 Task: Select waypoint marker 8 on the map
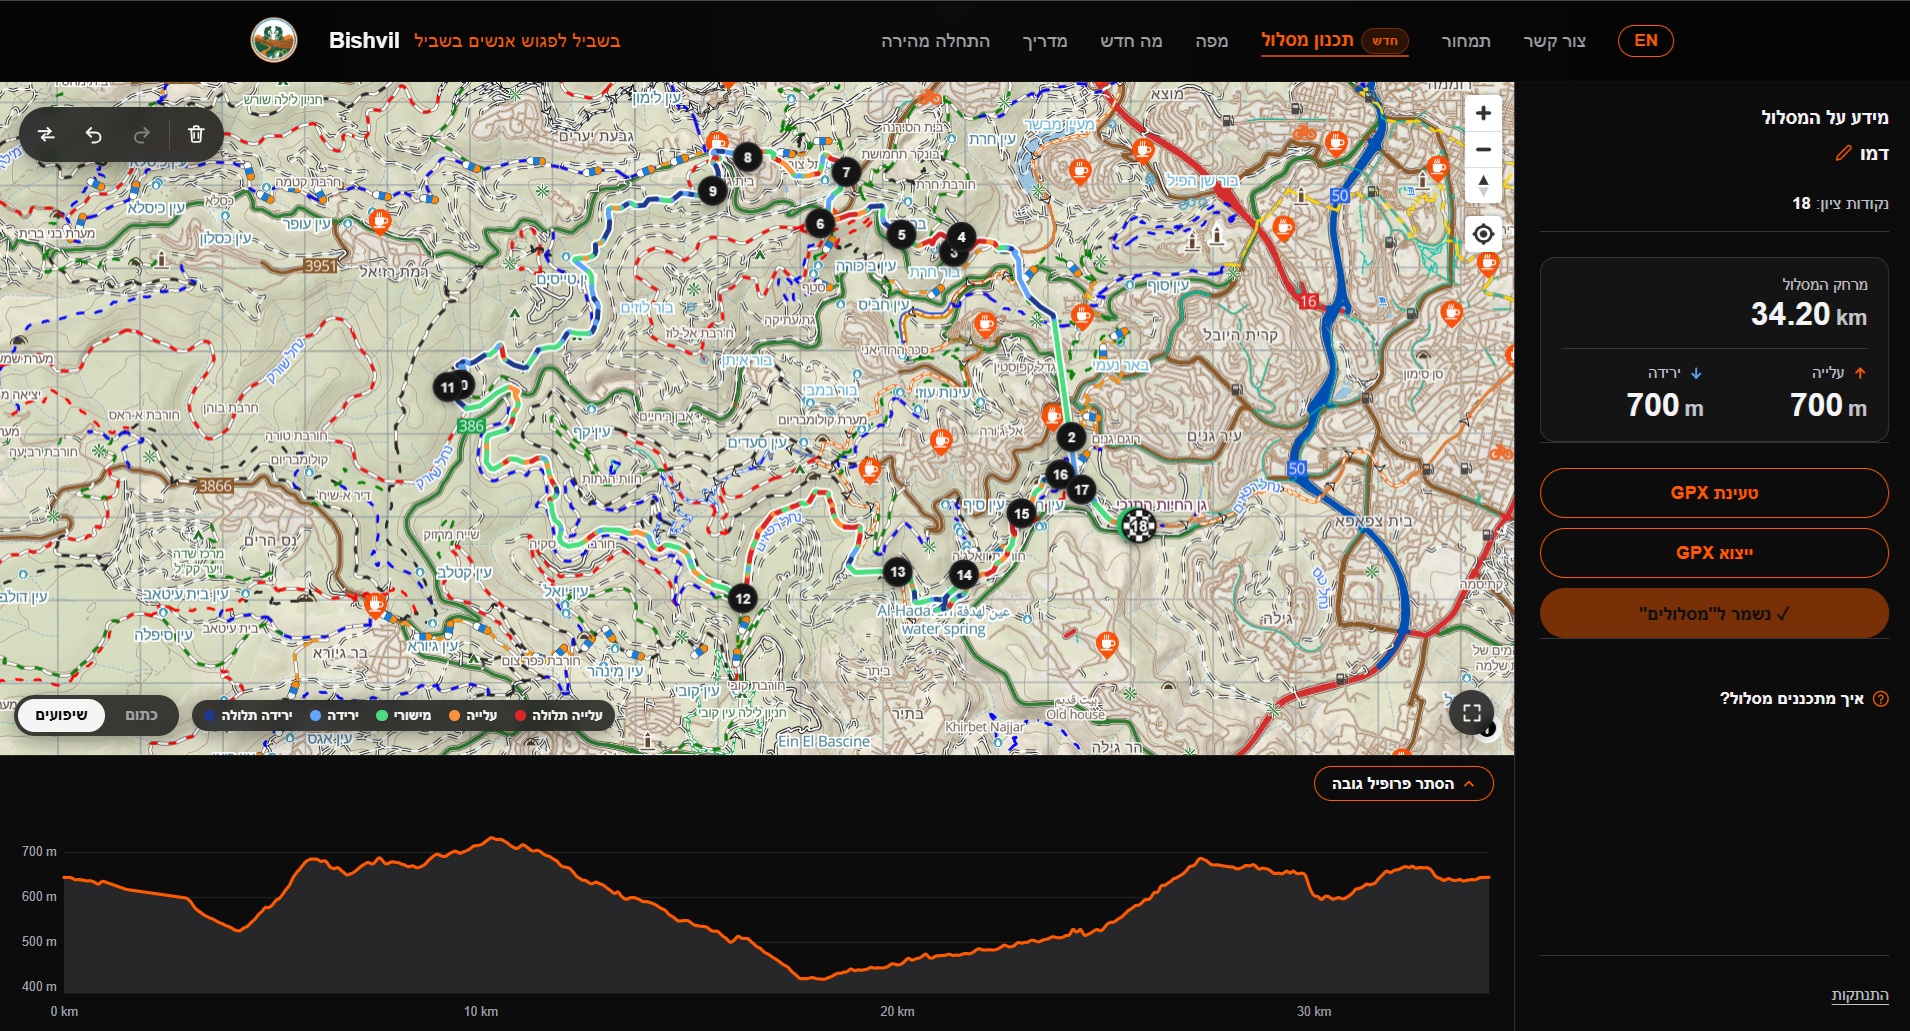tap(747, 157)
